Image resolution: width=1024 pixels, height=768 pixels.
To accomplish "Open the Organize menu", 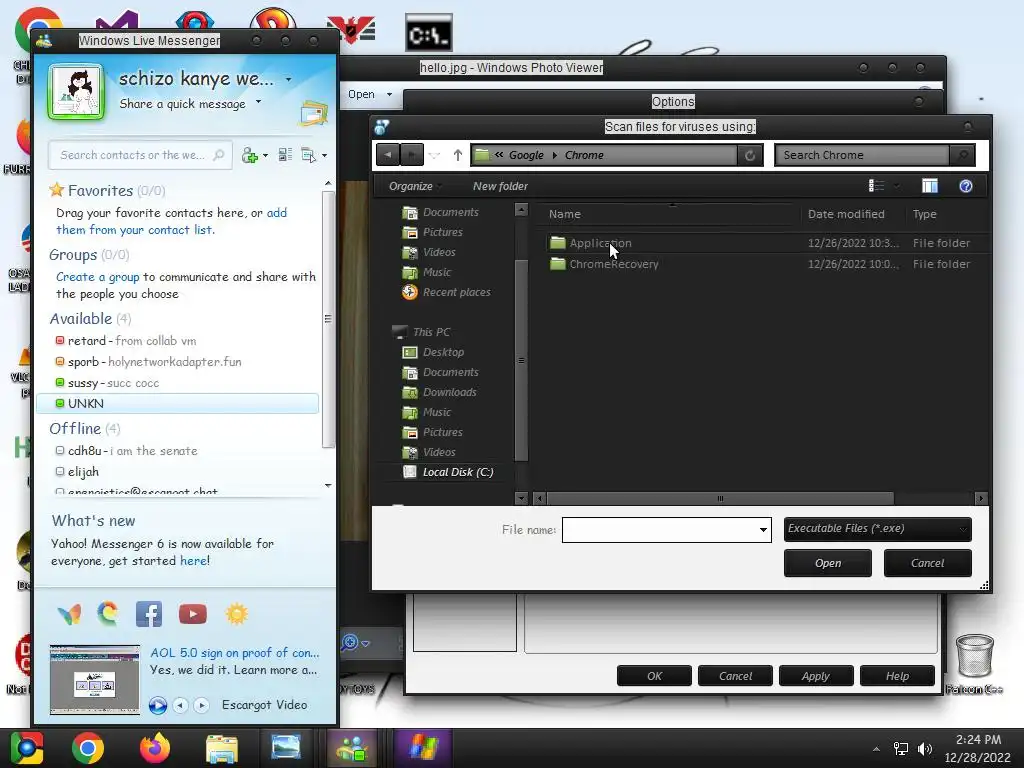I will click(x=415, y=186).
